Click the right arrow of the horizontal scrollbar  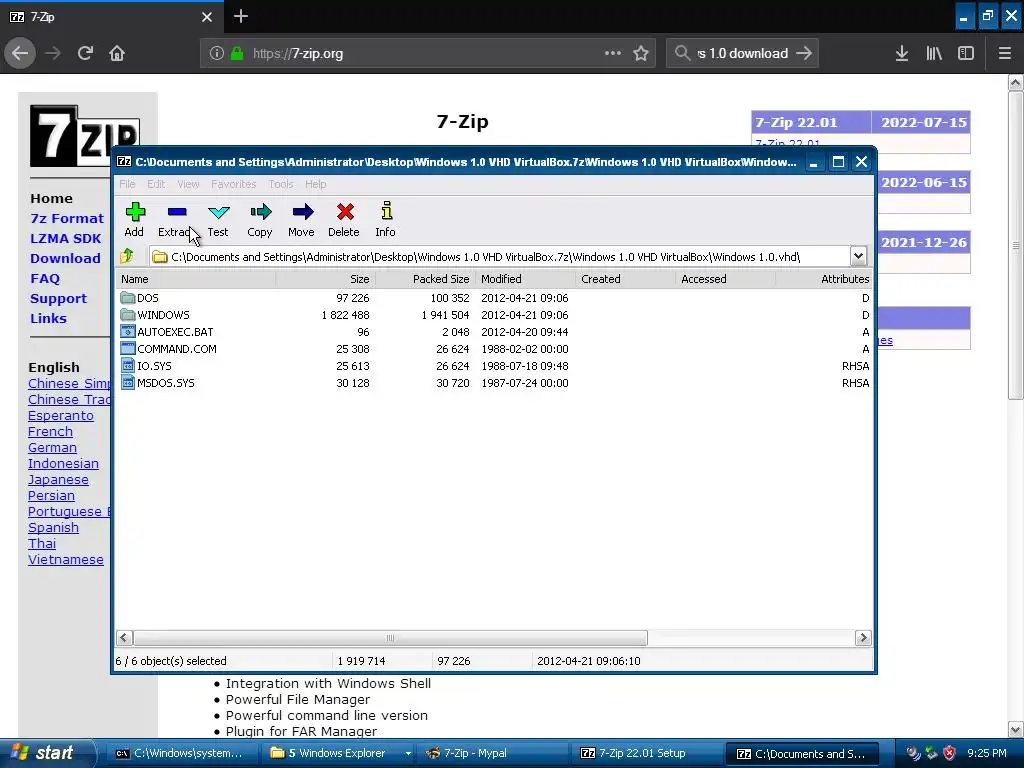tap(863, 638)
